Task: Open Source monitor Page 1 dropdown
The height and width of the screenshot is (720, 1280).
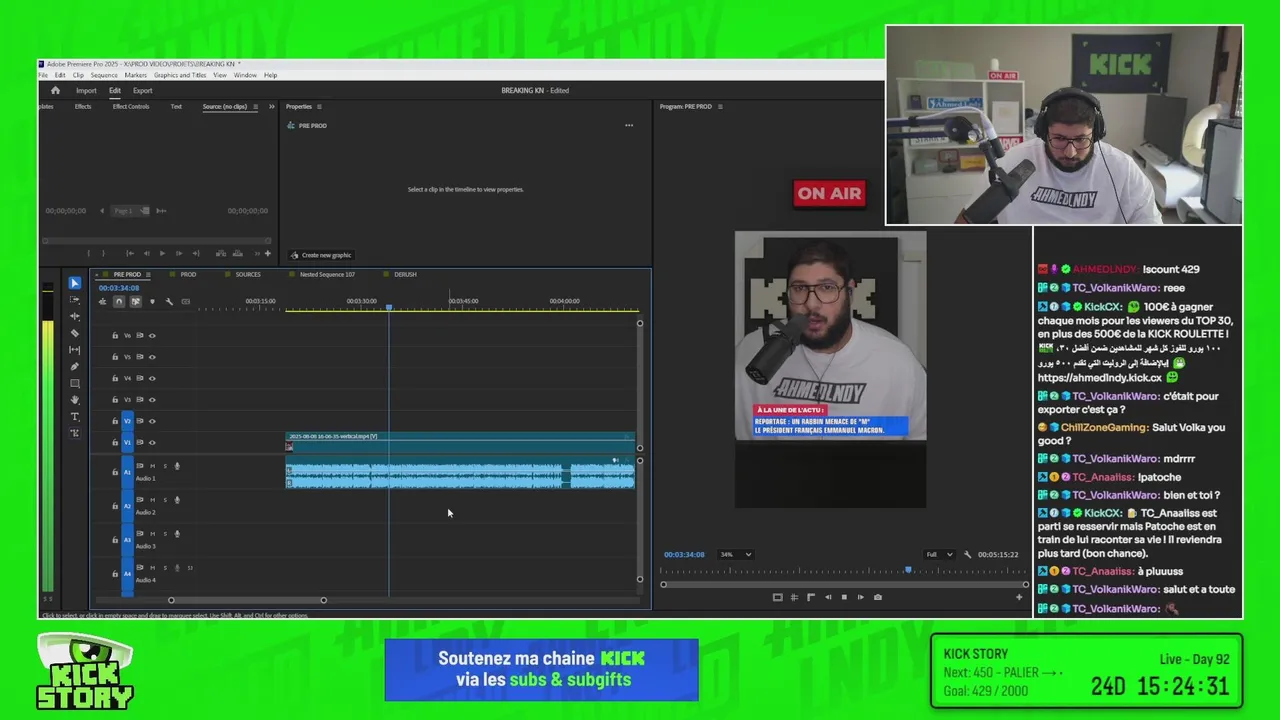Action: pyautogui.click(x=131, y=211)
